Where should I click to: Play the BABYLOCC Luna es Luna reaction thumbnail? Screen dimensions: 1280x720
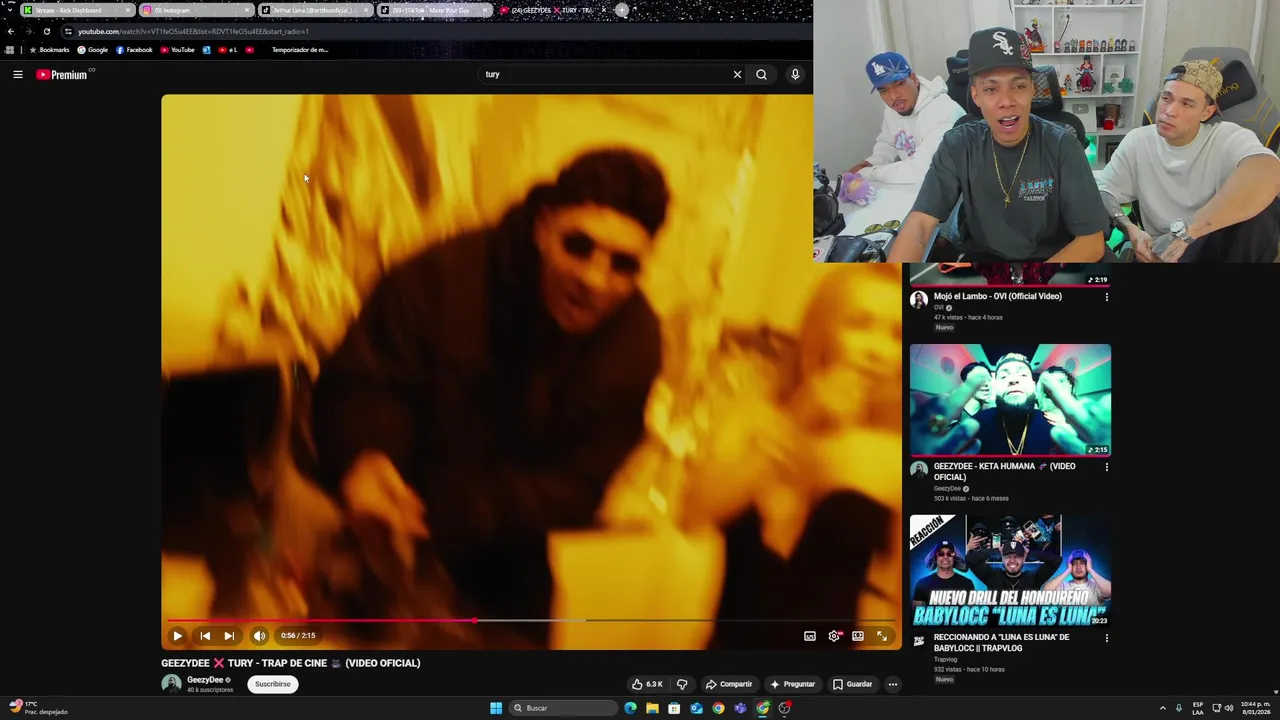1010,571
